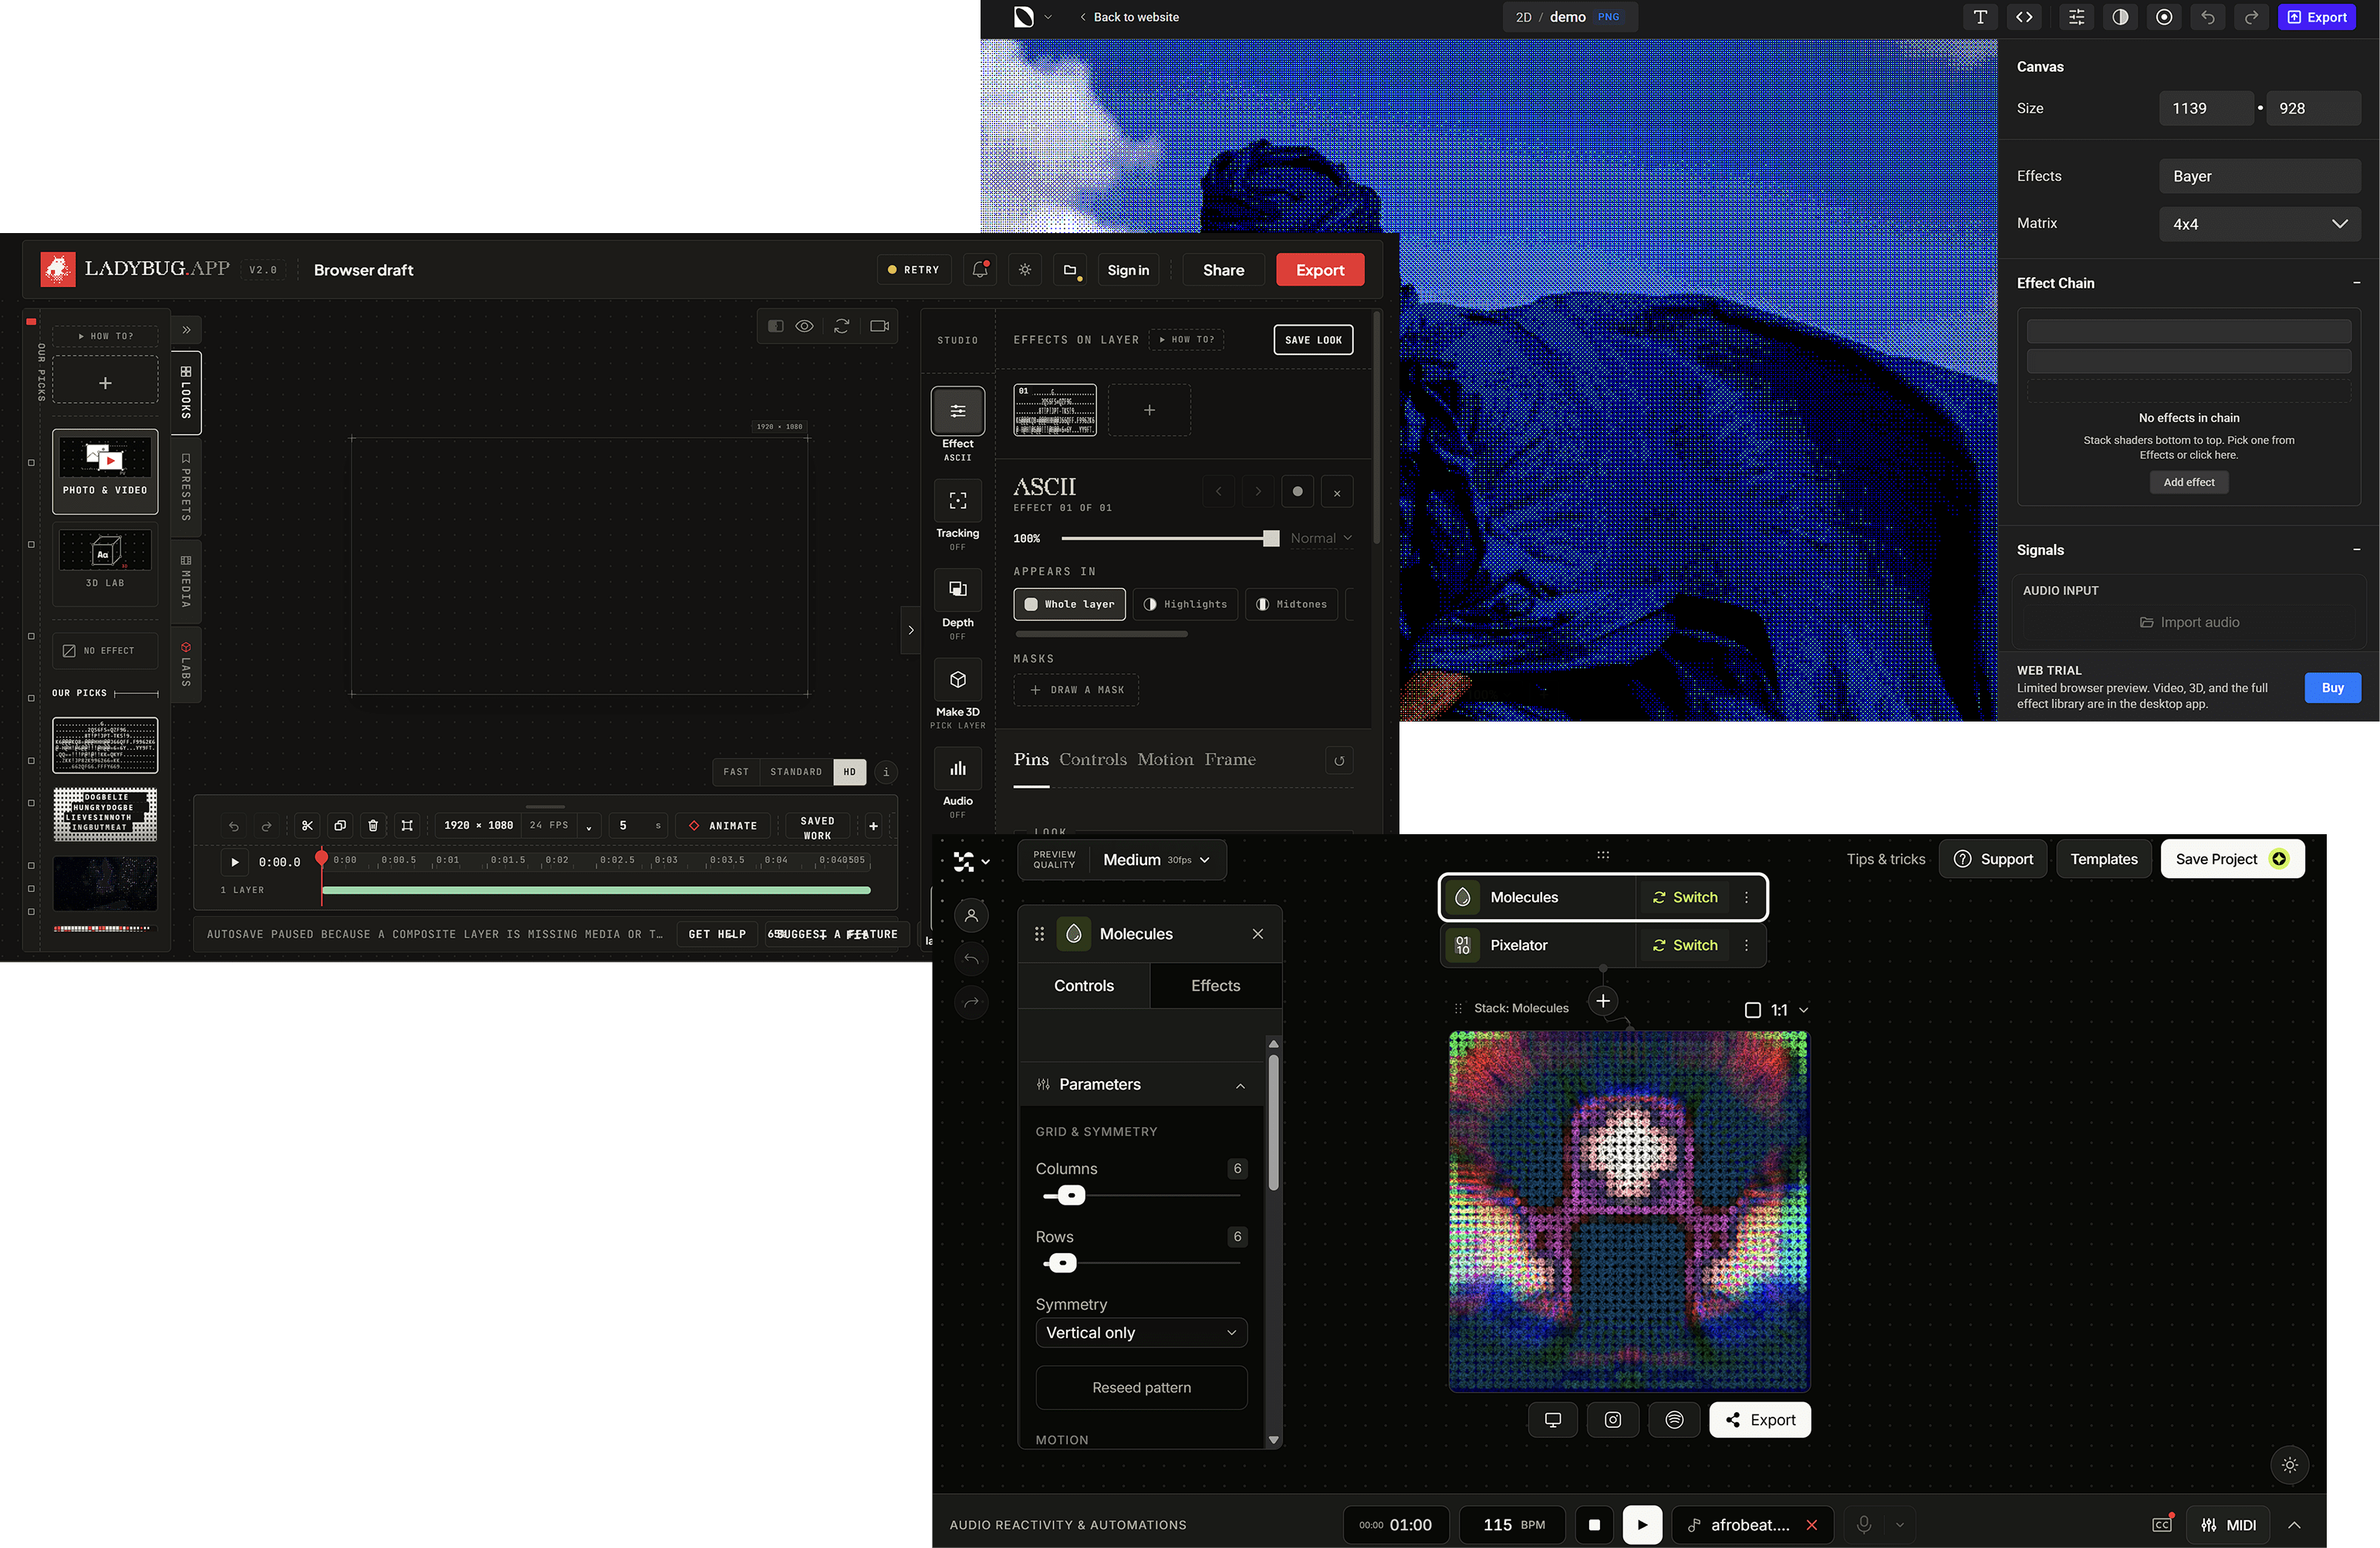Click the Columns slider handle

coord(1071,1195)
